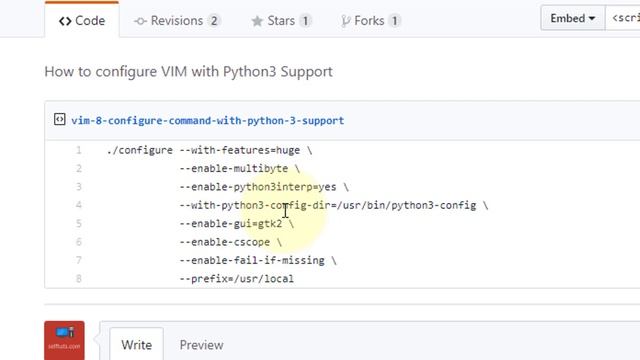Screen dimensions: 640x360
Task: Click the code brackets icon in Code tab
Action: click(x=65, y=21)
